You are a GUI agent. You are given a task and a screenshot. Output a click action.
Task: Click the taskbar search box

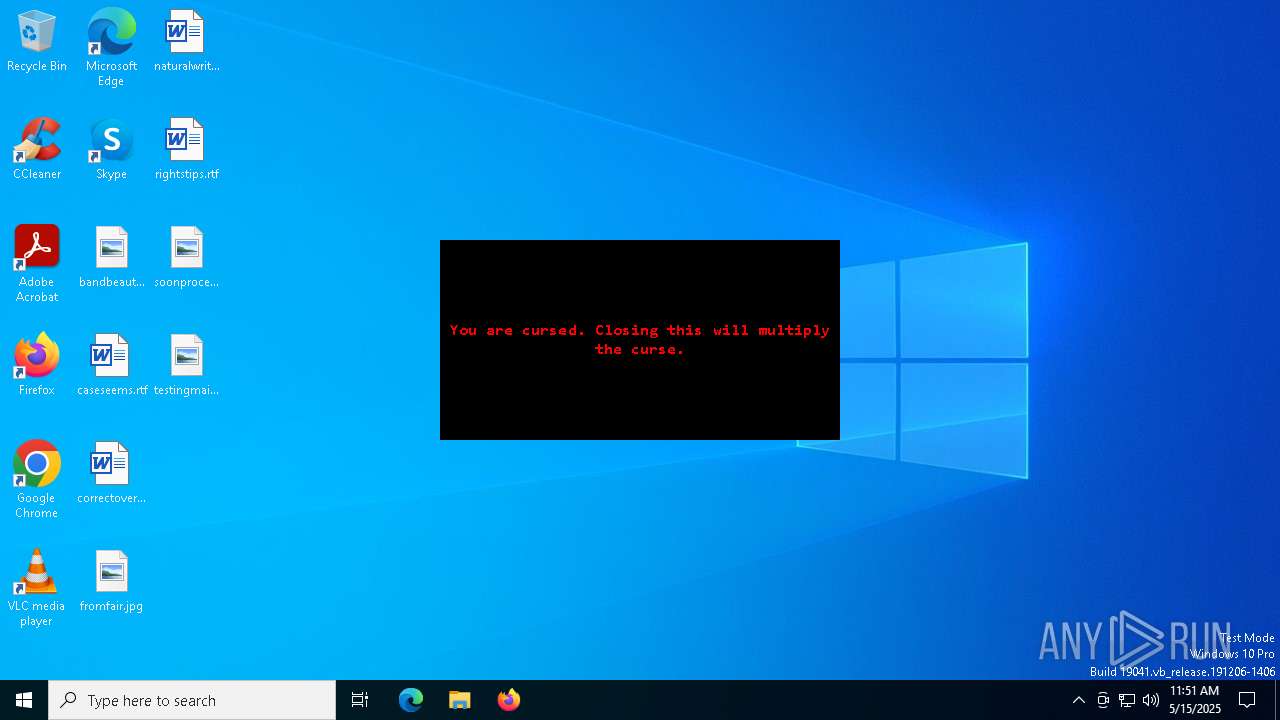(192, 700)
